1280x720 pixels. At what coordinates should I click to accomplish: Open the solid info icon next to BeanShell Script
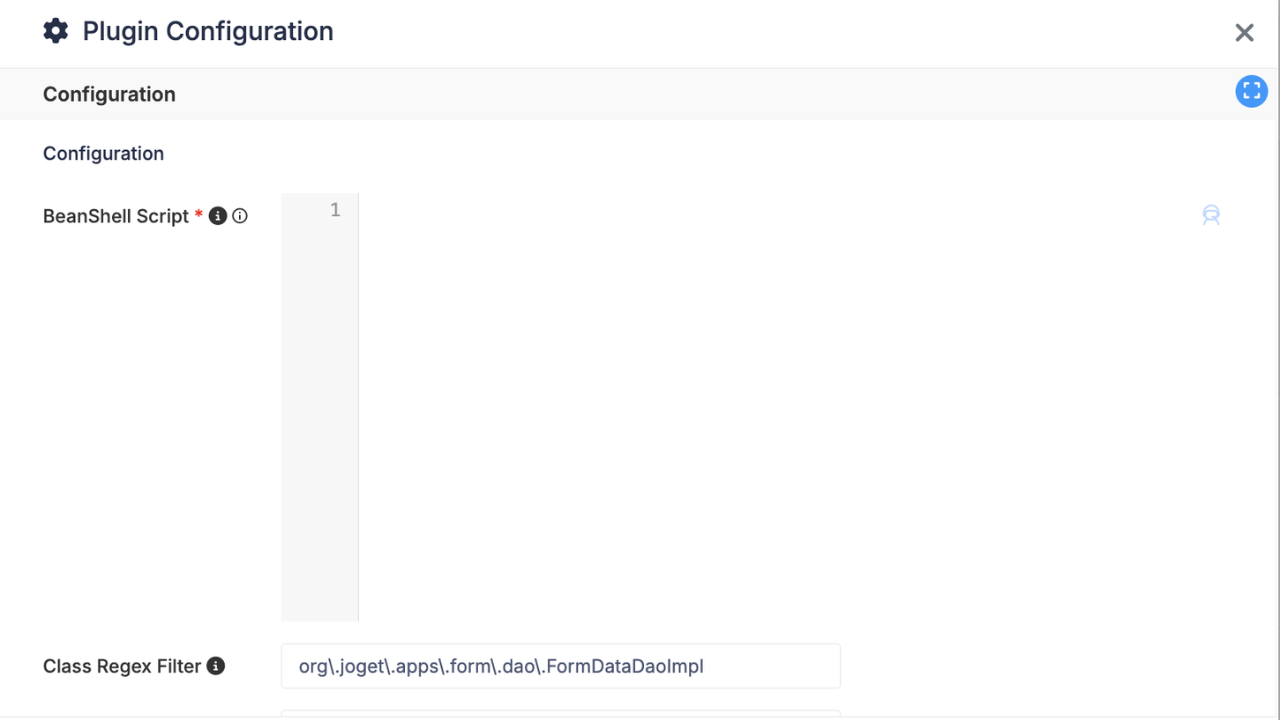pos(217,215)
